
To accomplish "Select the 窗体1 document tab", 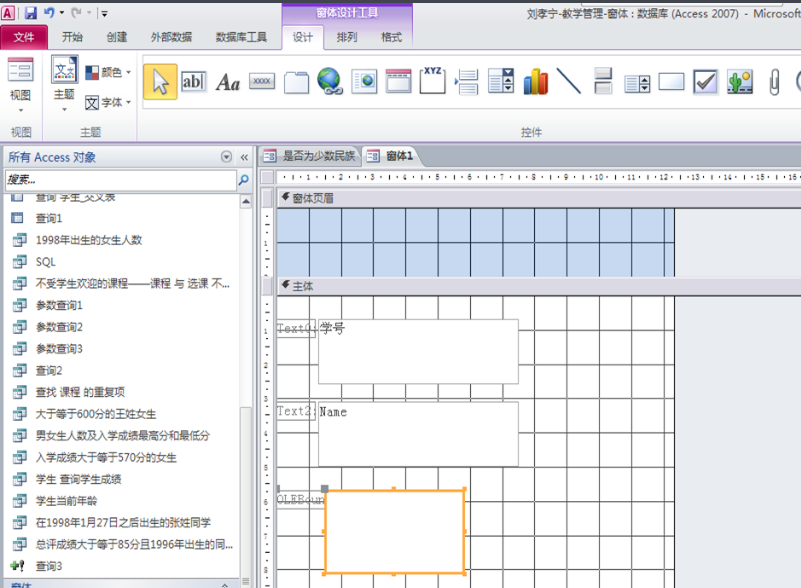I will (x=391, y=156).
